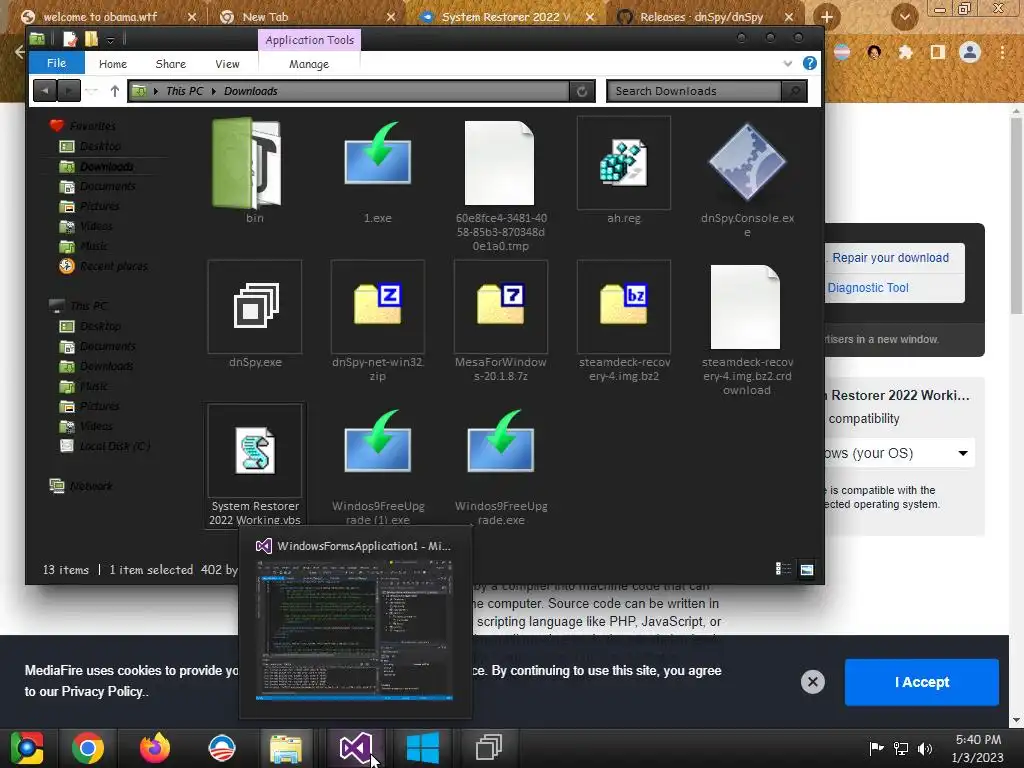The width and height of the screenshot is (1024, 768).
Task: Open Repair your download link
Action: [x=890, y=257]
